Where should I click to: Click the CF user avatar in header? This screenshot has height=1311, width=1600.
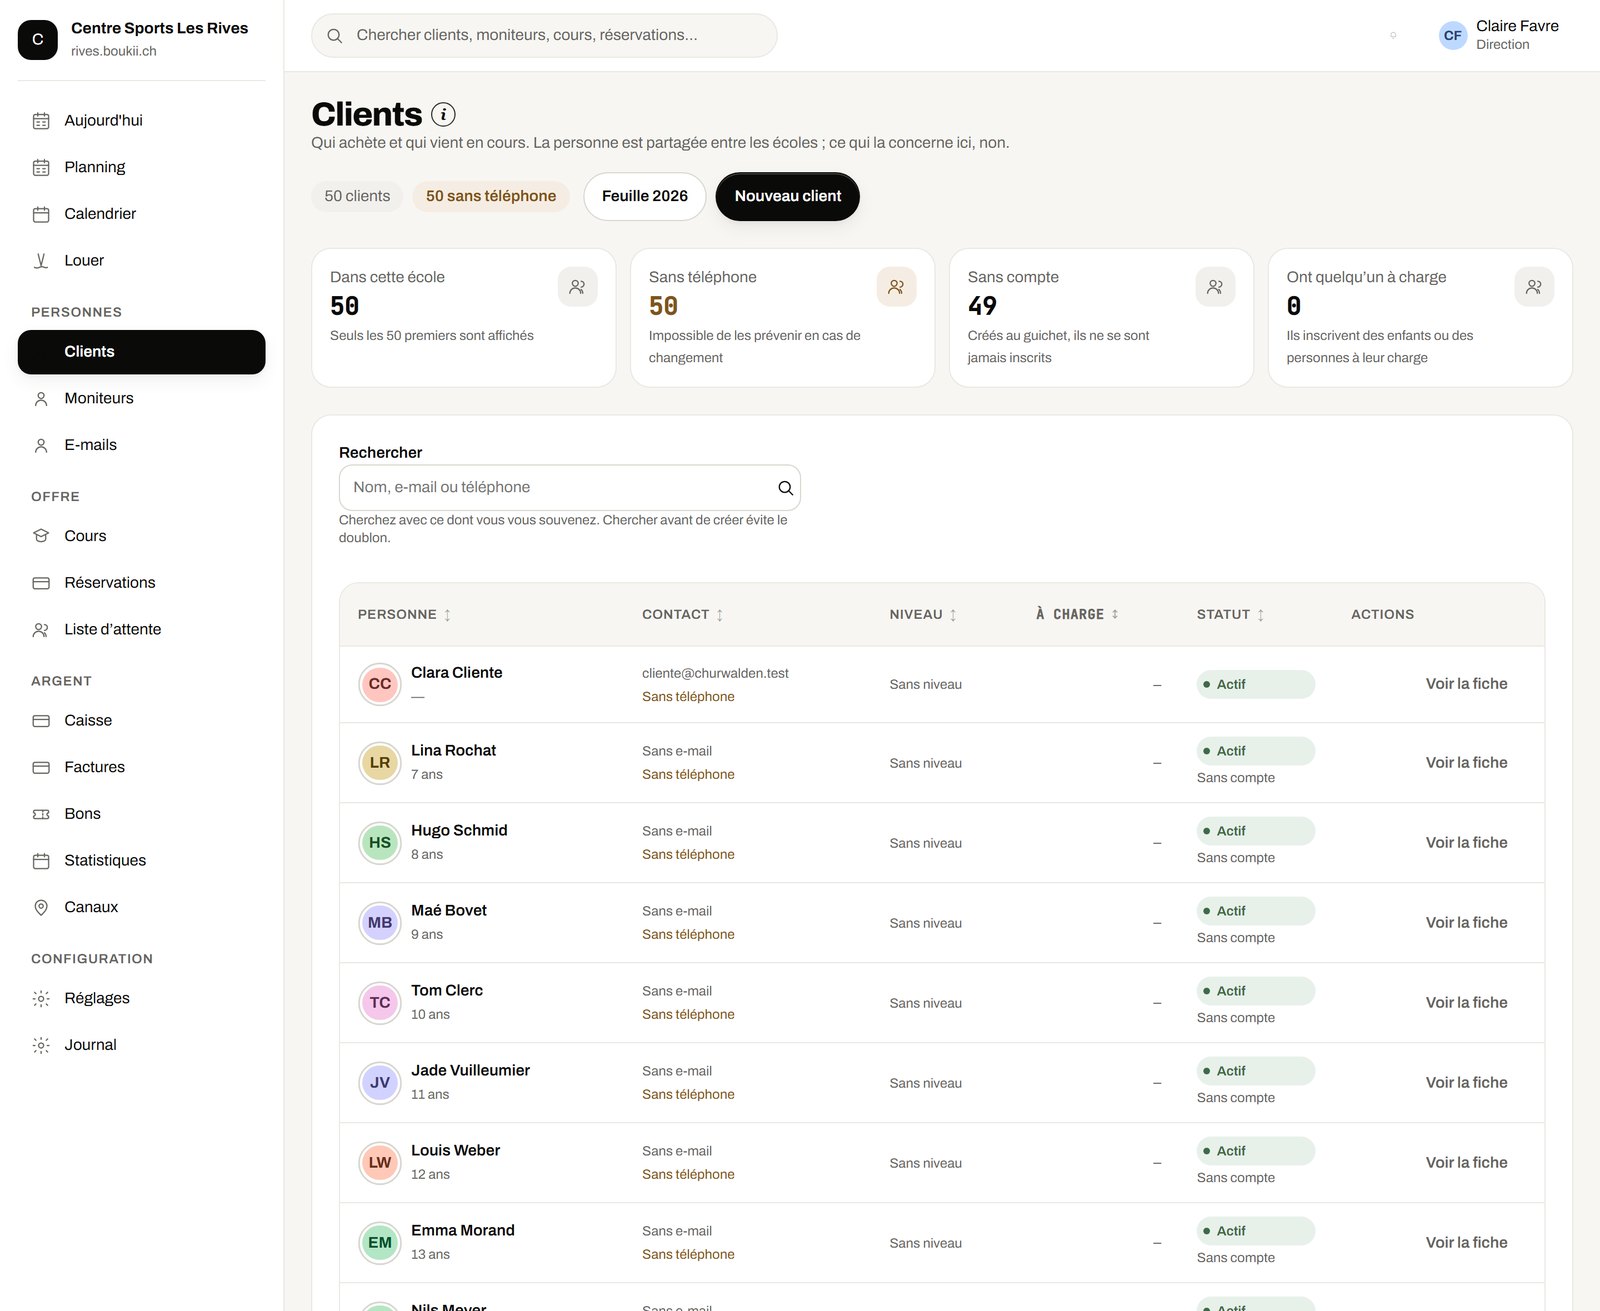point(1452,36)
